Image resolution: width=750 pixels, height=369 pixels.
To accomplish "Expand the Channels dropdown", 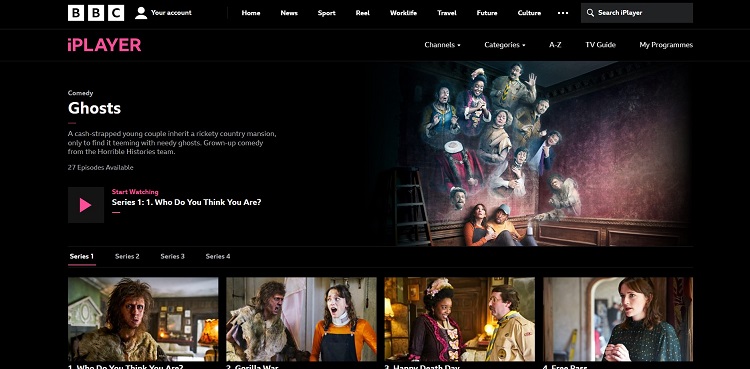I will click(x=442, y=45).
